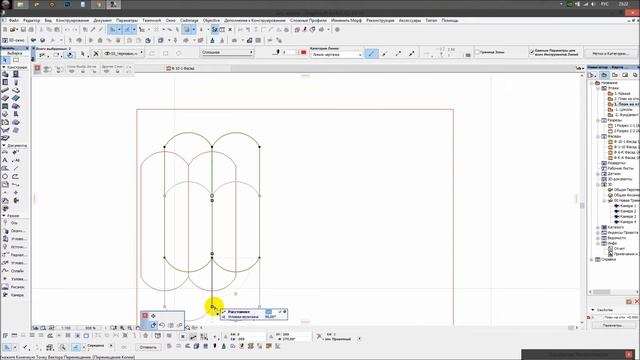Screen dimensions: 640x360
Task: Click the zoom-in magnifier in bottom bar
Action: [x=122, y=328]
